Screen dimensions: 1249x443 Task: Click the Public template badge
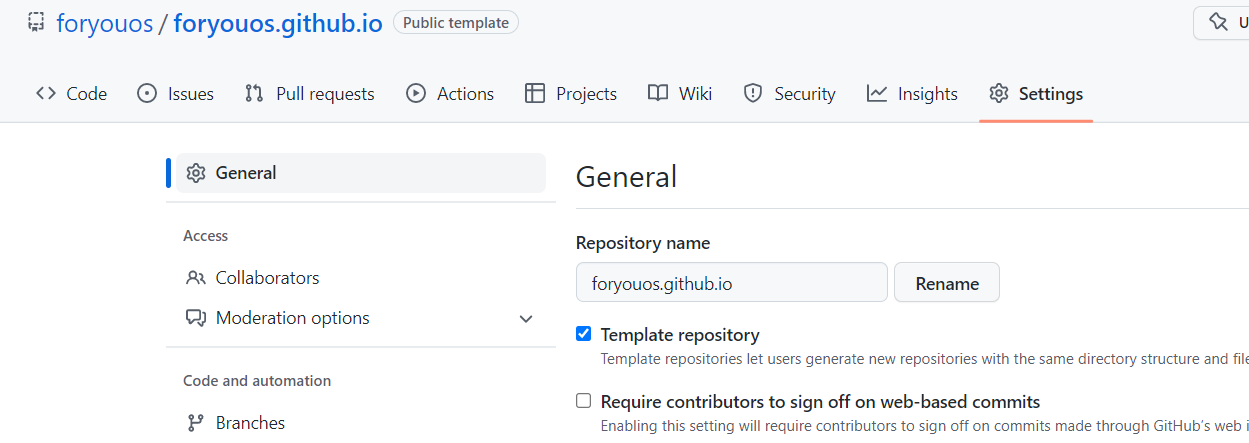[x=456, y=22]
